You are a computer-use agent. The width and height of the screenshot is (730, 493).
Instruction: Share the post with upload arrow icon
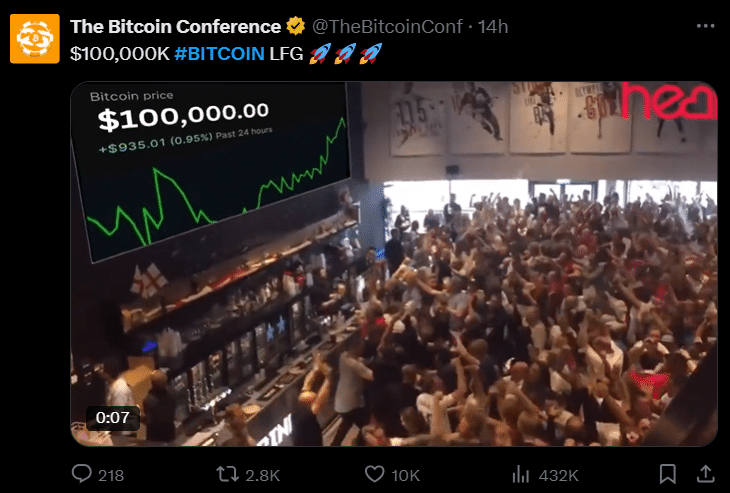coord(705,474)
